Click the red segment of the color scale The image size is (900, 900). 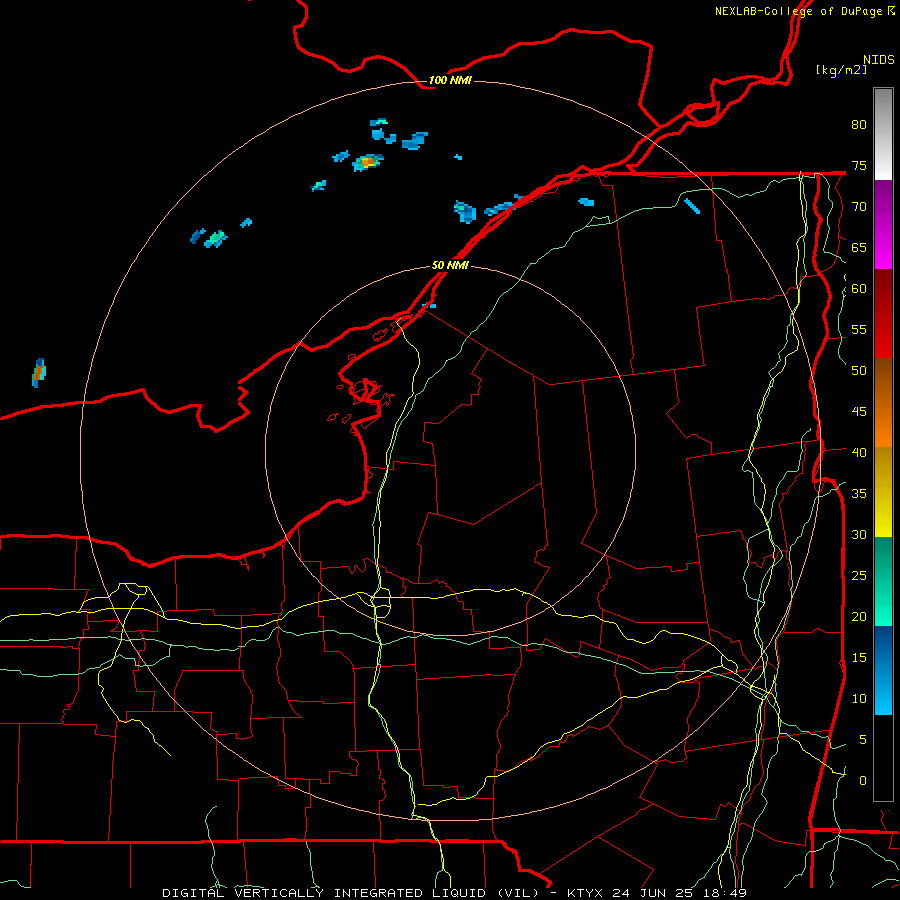(x=883, y=313)
